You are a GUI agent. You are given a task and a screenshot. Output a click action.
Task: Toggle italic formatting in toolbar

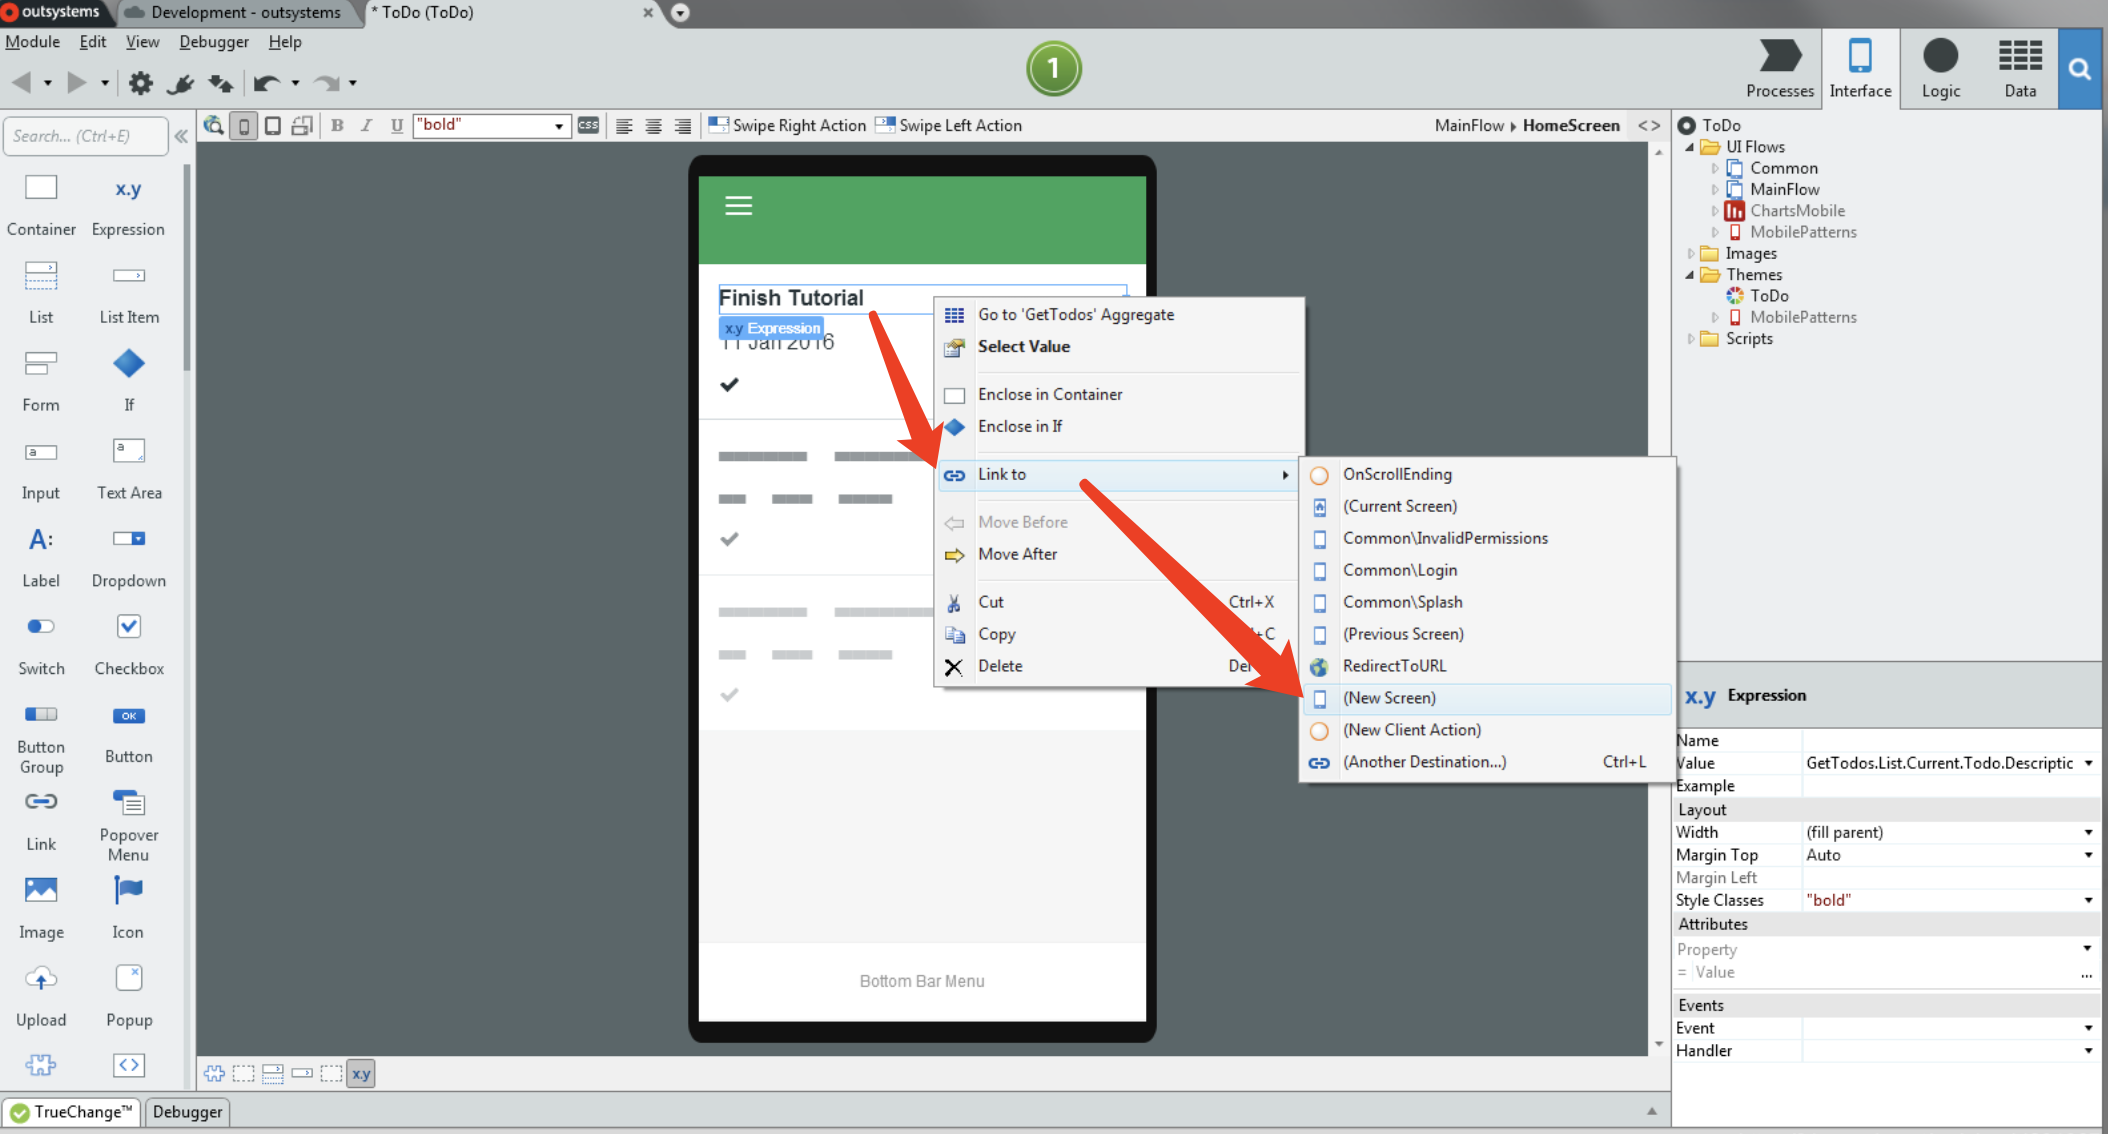click(x=366, y=126)
